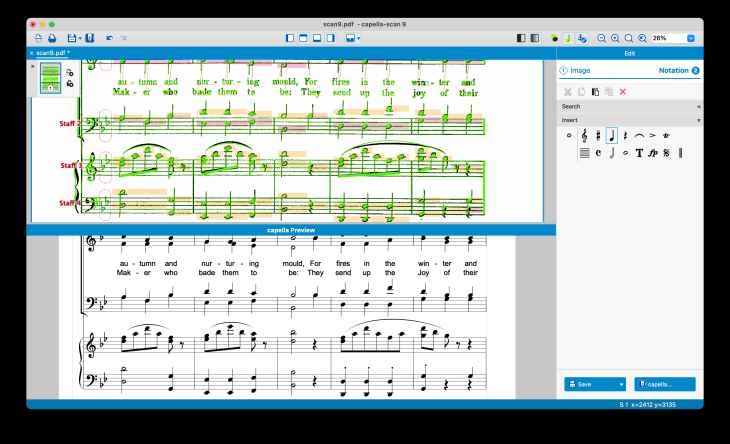
Task: Select the staff lines insert tool
Action: [x=584, y=153]
